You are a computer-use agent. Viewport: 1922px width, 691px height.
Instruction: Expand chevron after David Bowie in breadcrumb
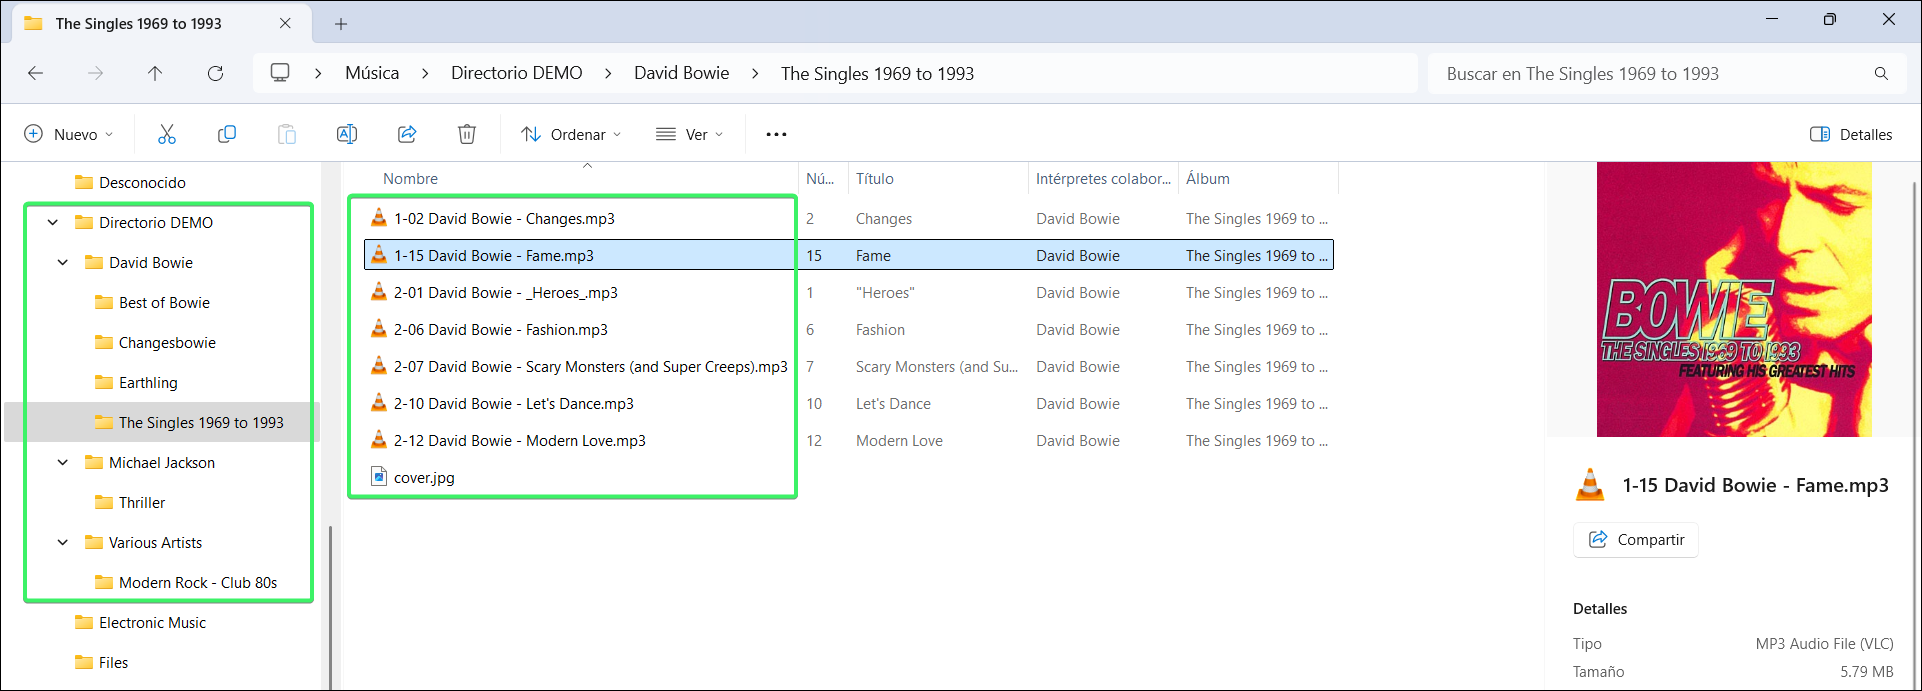click(x=755, y=73)
